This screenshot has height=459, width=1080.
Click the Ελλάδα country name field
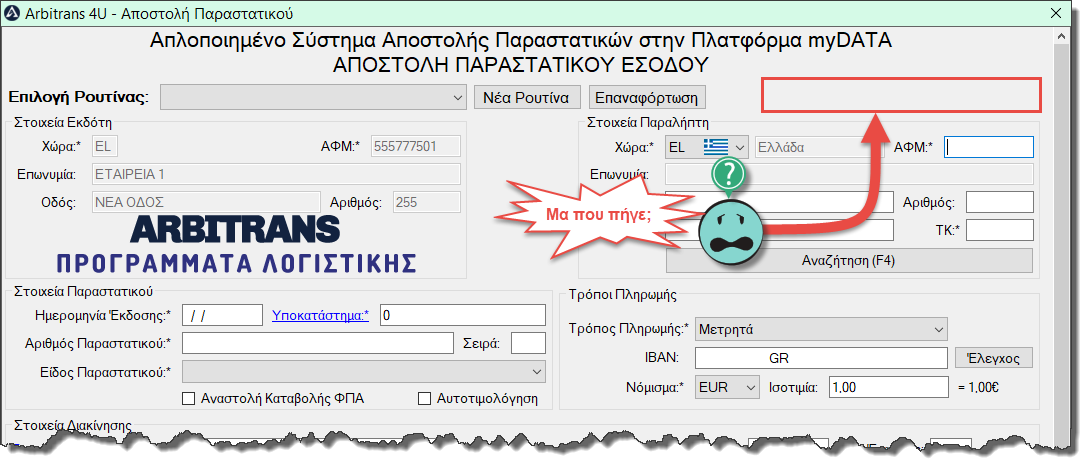tap(820, 147)
